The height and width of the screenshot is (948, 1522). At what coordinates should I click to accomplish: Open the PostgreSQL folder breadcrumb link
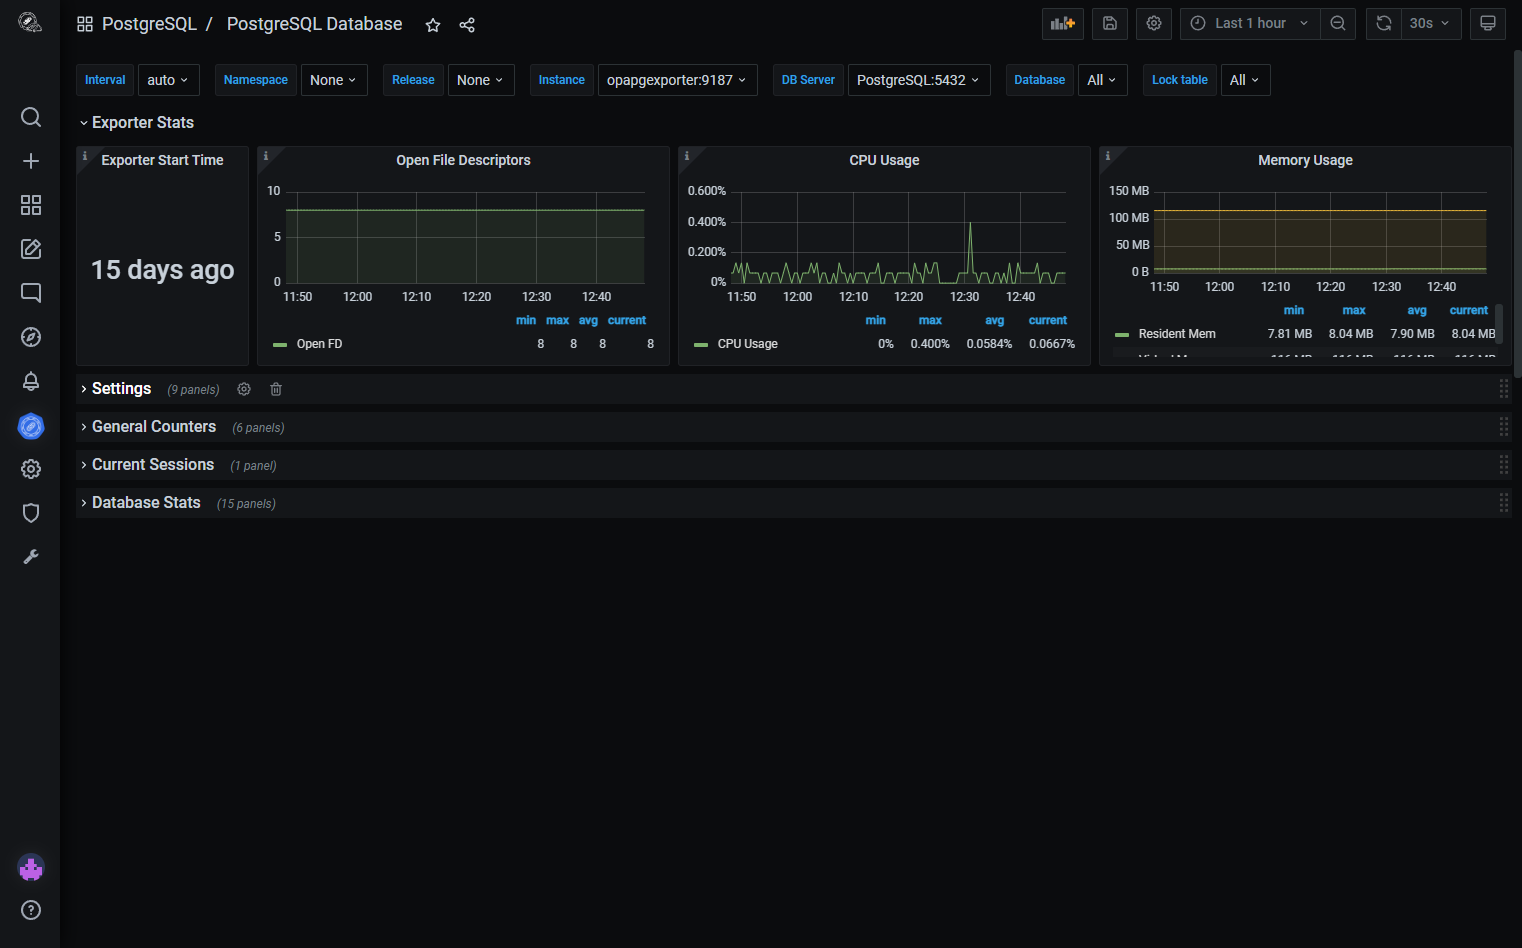[x=149, y=24]
